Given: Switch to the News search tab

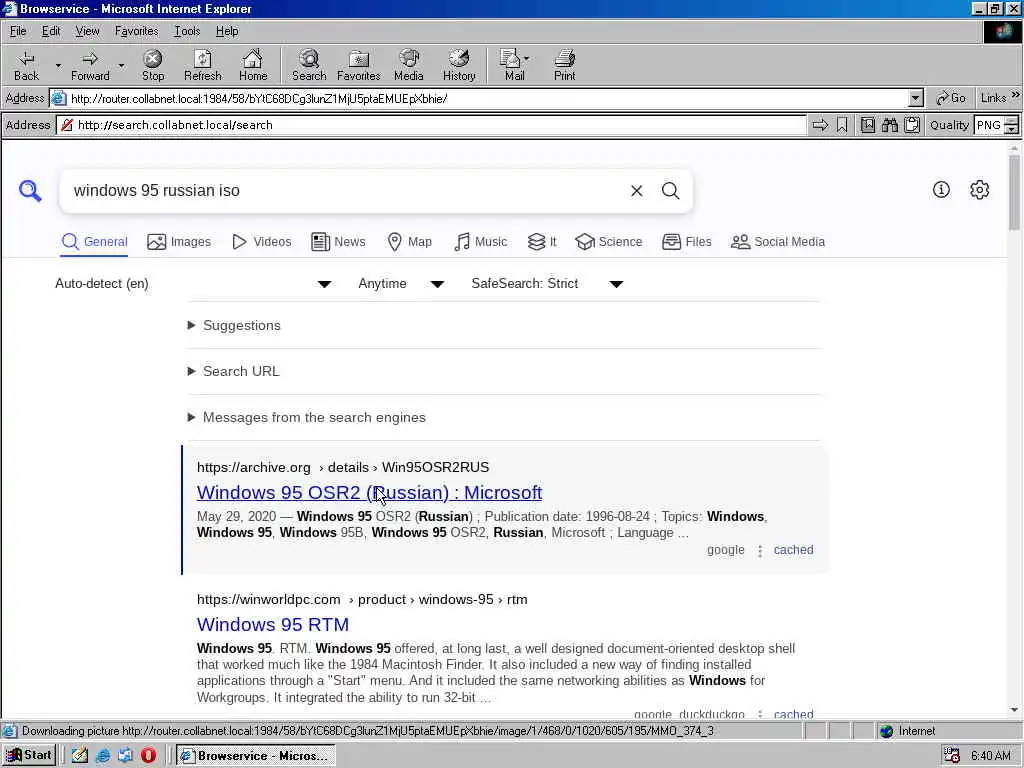Looking at the screenshot, I should pos(338,242).
